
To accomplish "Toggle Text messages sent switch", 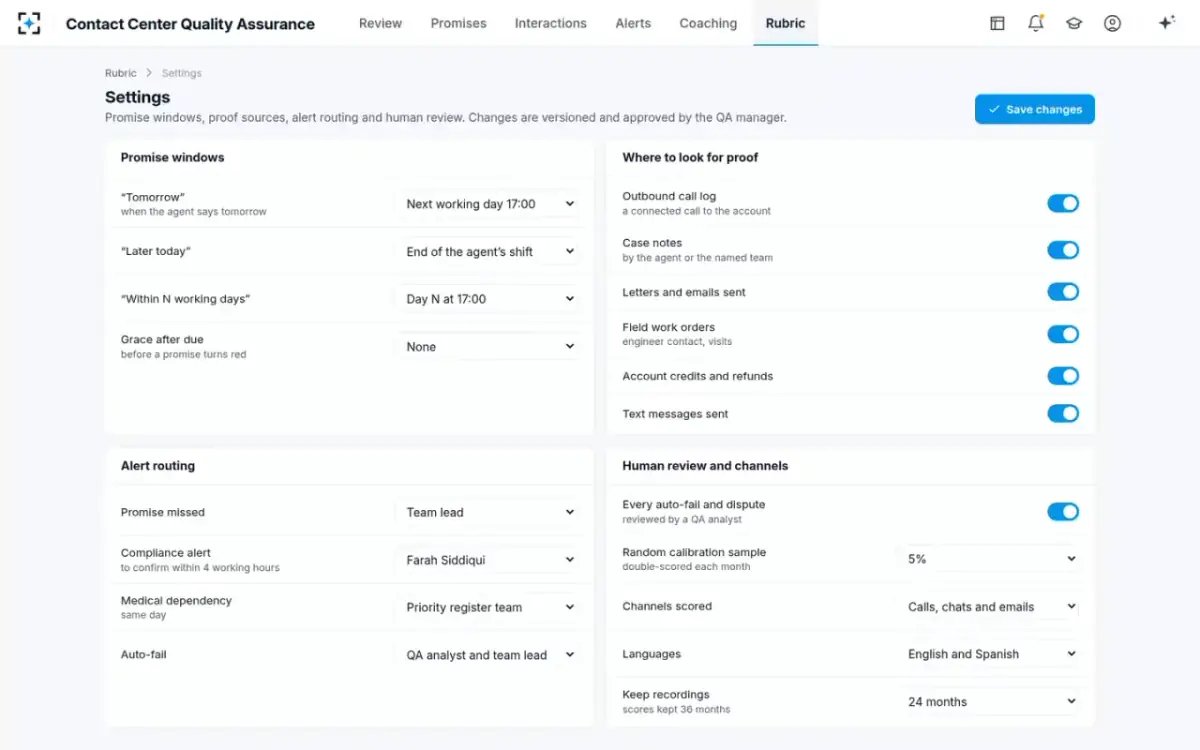I will [x=1063, y=413].
